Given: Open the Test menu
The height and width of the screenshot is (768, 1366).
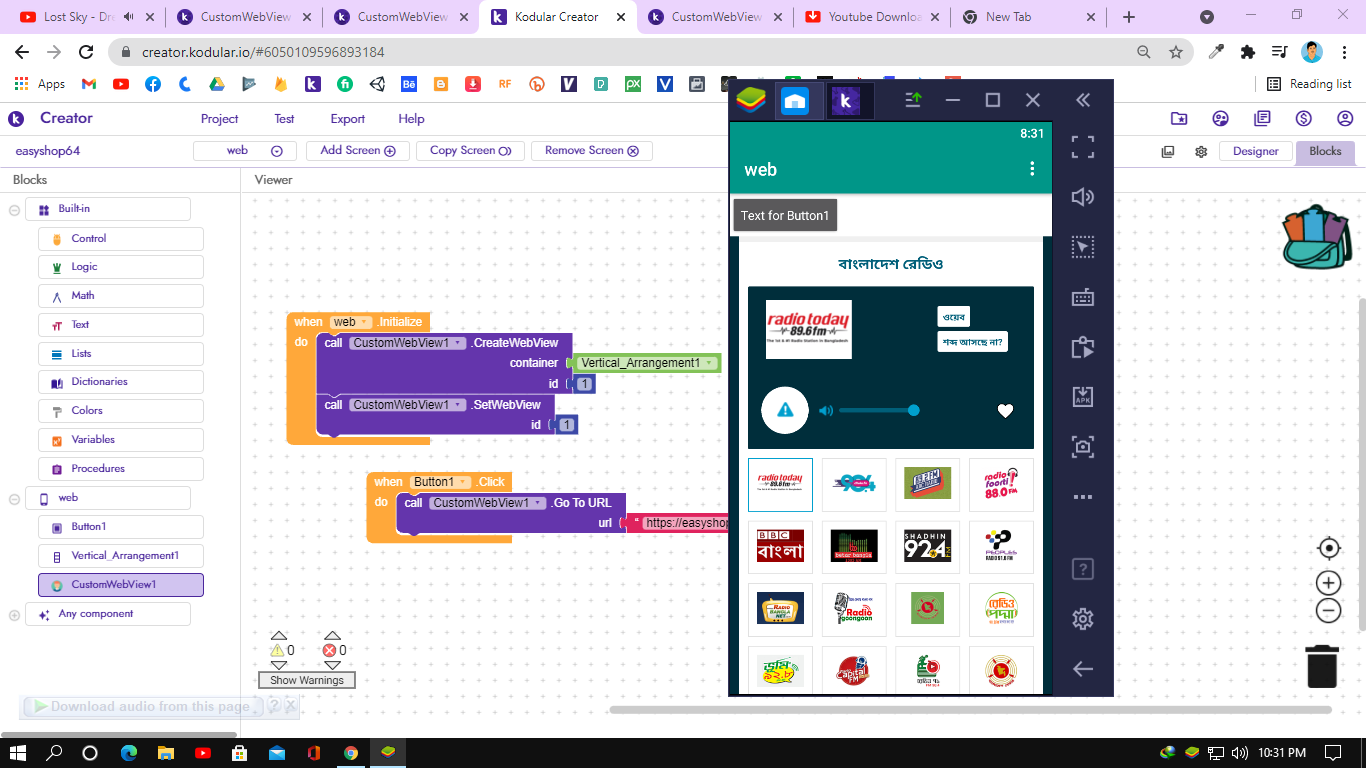Looking at the screenshot, I should (x=284, y=118).
